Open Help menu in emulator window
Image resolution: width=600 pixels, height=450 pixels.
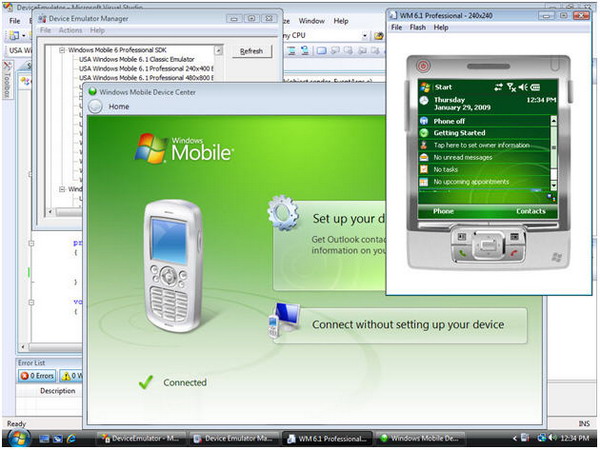pyautogui.click(x=441, y=28)
